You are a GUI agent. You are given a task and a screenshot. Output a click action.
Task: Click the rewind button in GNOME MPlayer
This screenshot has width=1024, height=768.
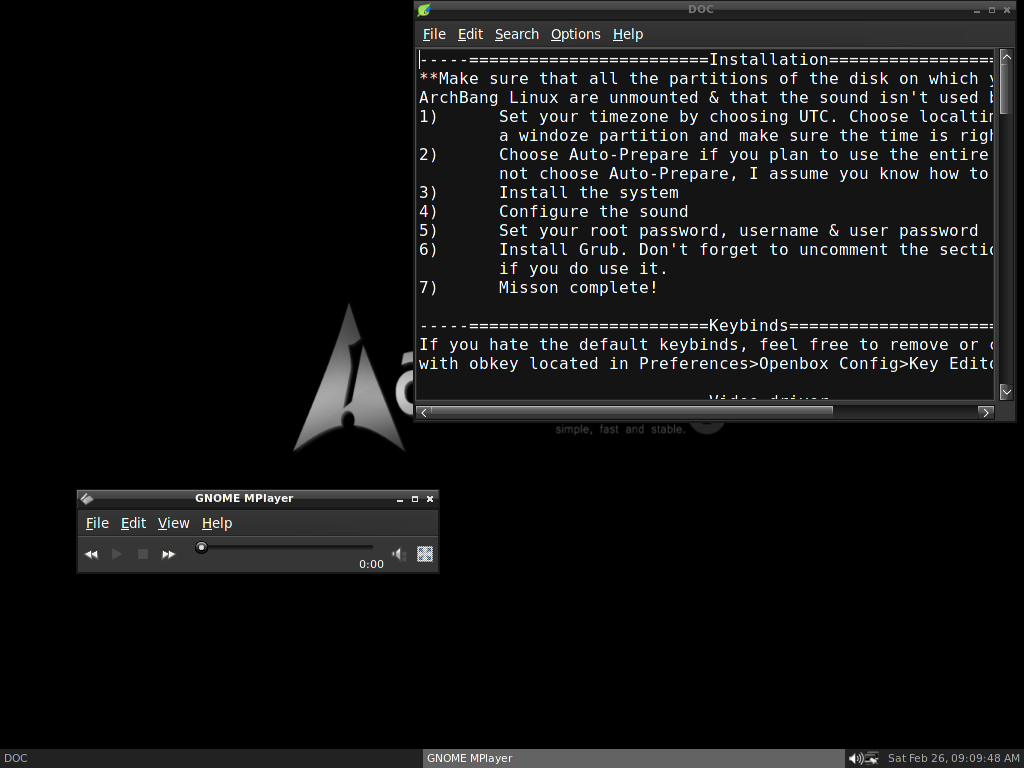[91, 554]
